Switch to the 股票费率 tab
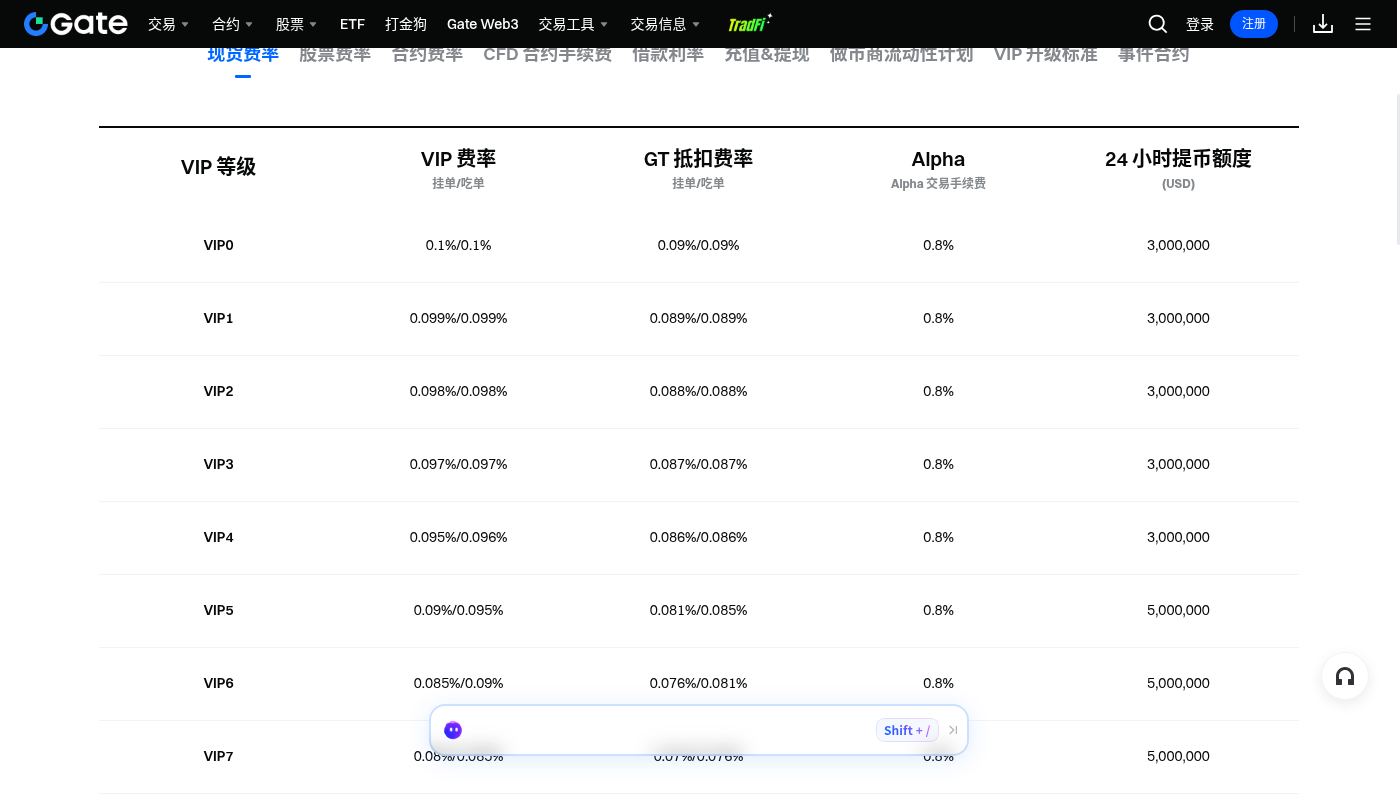Screen dimensions: 1400x800 pos(335,55)
